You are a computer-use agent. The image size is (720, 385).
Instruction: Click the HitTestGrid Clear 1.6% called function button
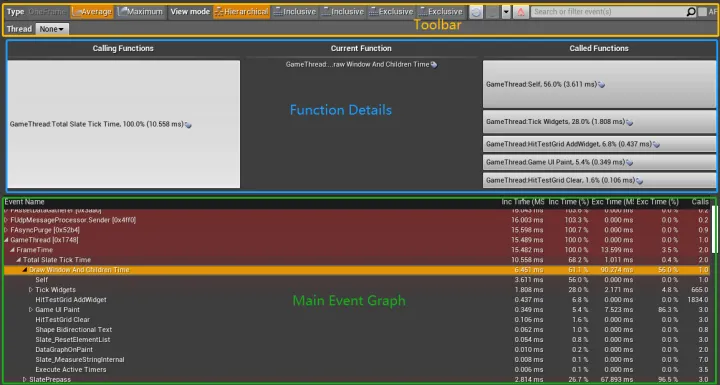(x=599, y=180)
